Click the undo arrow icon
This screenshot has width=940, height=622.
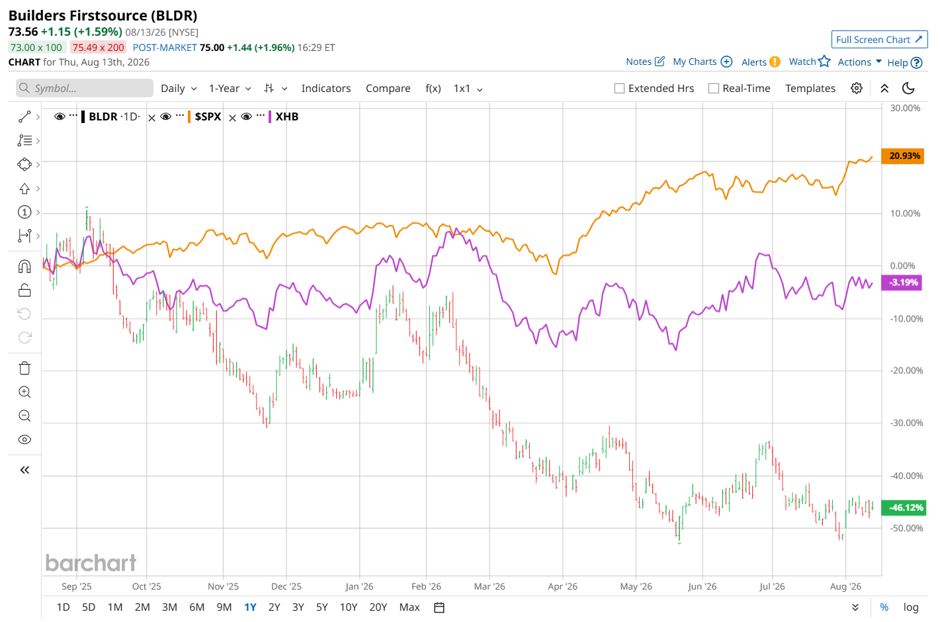coord(25,314)
